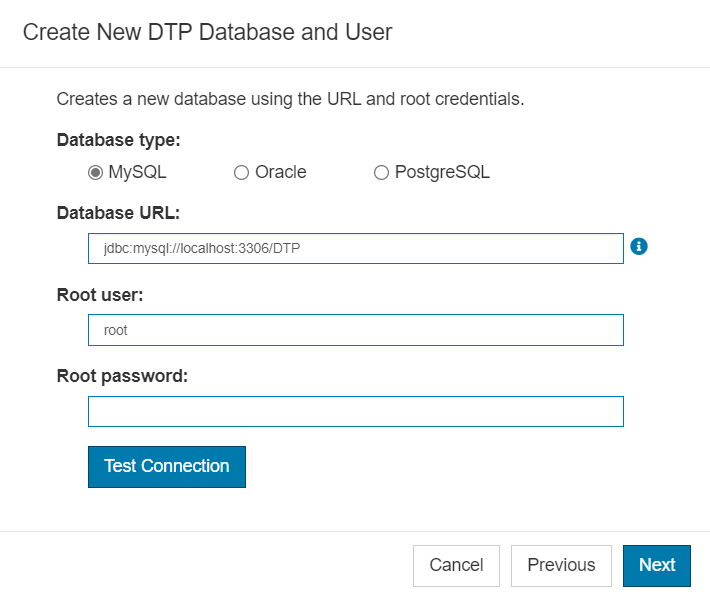Click the dialog title 'Create New DTP Database and User'
Viewport: 710px width, 600px height.
[x=207, y=33]
